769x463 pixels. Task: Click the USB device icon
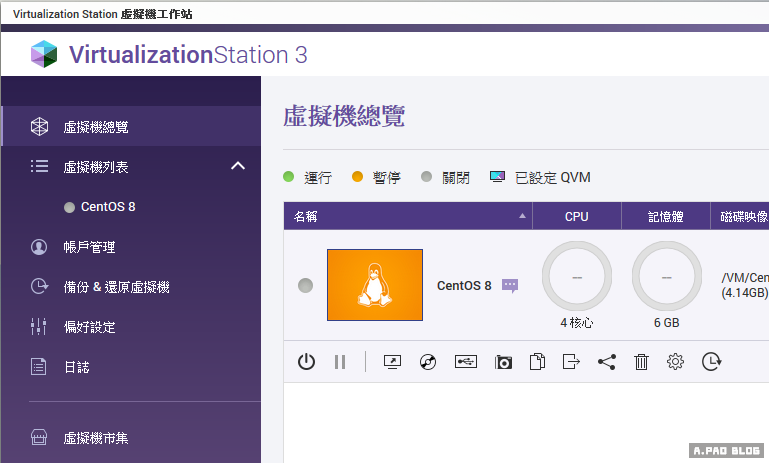point(465,362)
